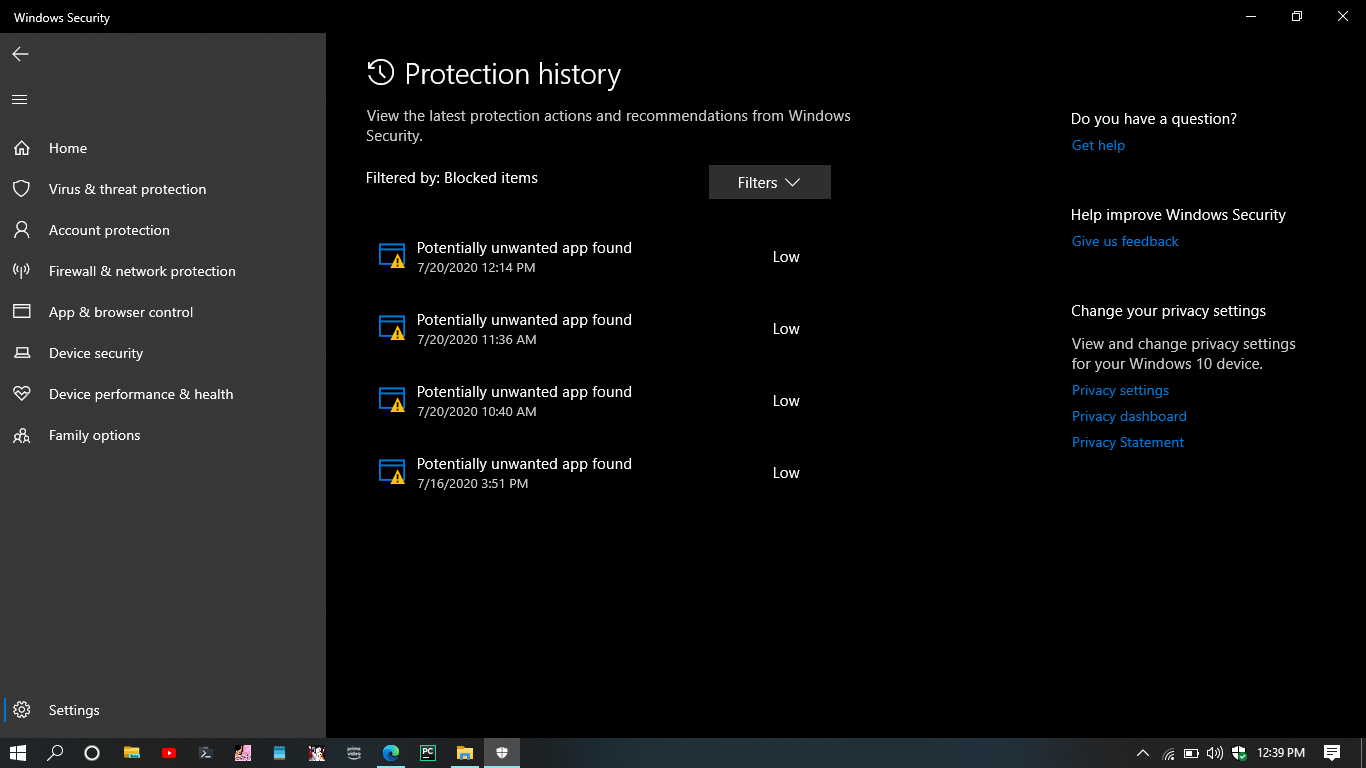Open Account protection page
The image size is (1366, 768).
(x=163, y=230)
